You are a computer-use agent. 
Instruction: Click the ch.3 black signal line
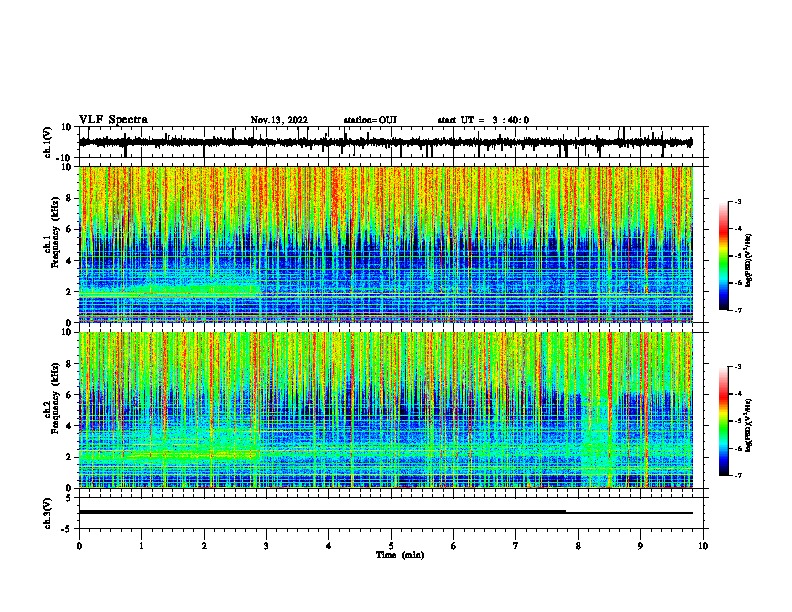pos(385,512)
